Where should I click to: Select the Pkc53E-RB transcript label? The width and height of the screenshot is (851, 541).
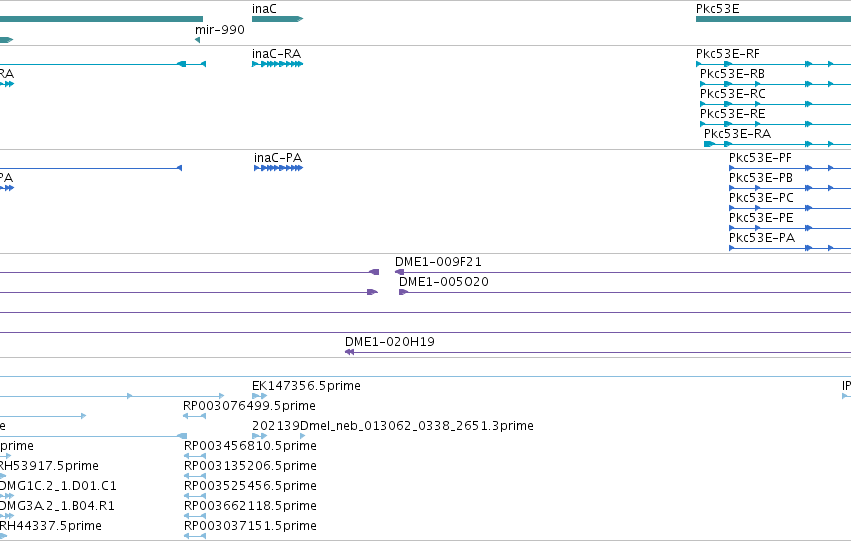732,74
